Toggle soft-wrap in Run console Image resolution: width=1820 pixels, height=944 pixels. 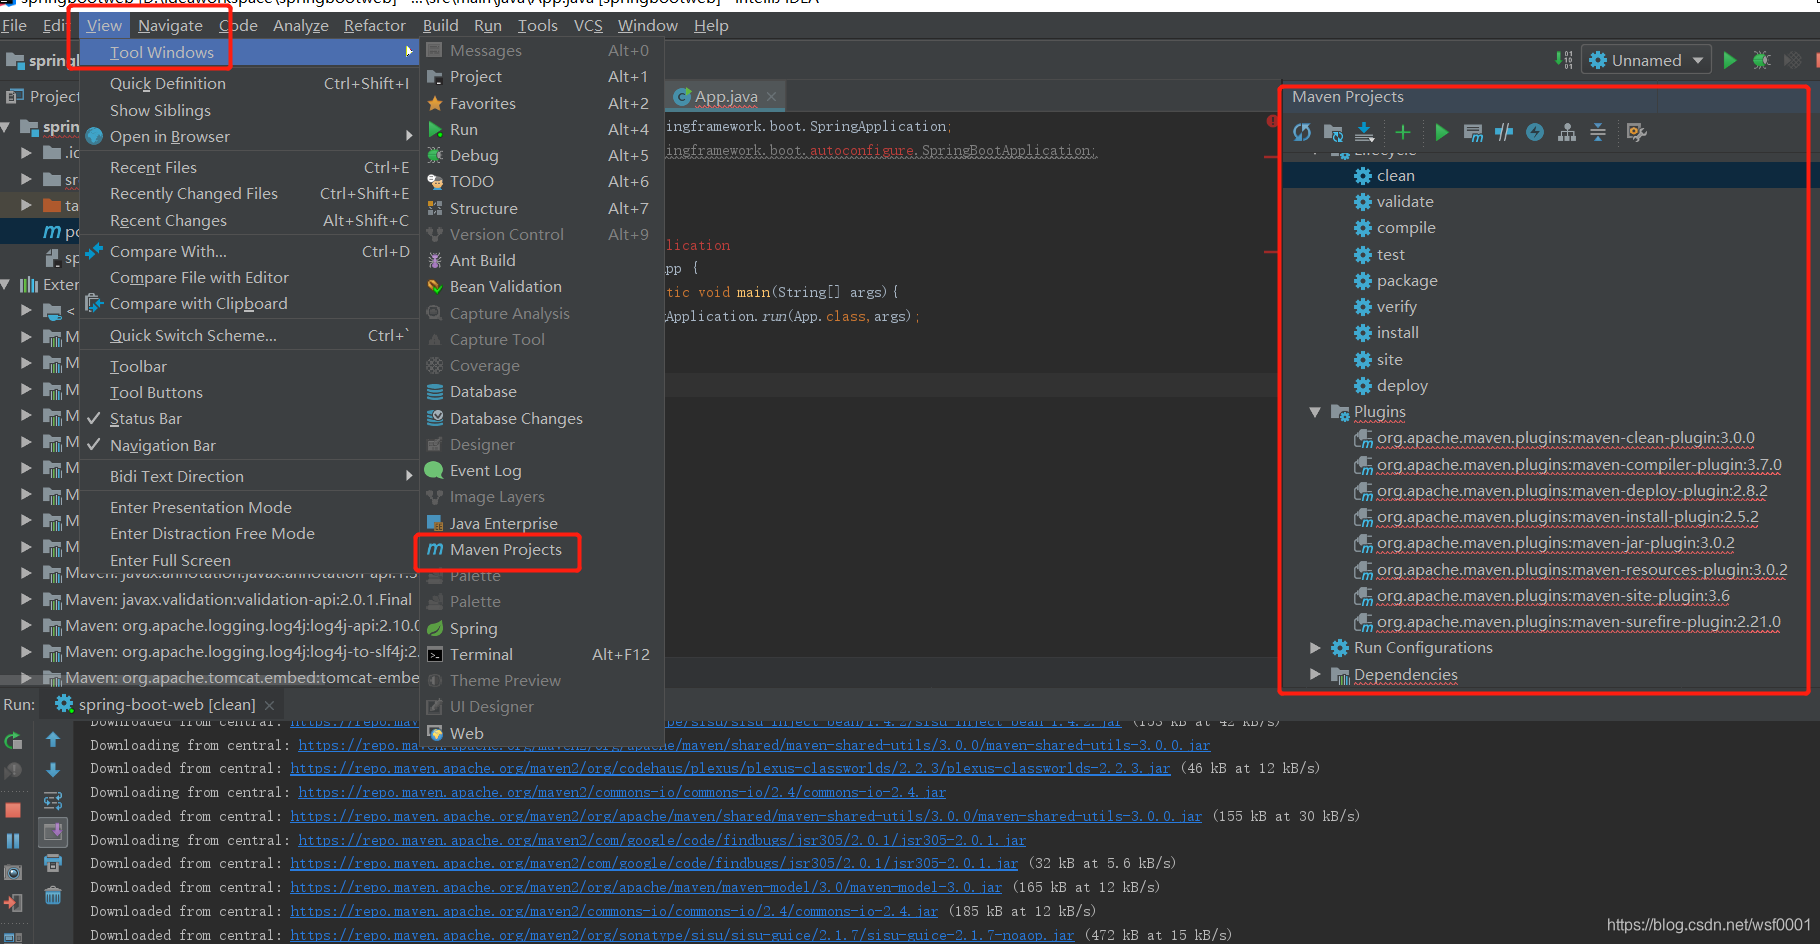click(53, 801)
